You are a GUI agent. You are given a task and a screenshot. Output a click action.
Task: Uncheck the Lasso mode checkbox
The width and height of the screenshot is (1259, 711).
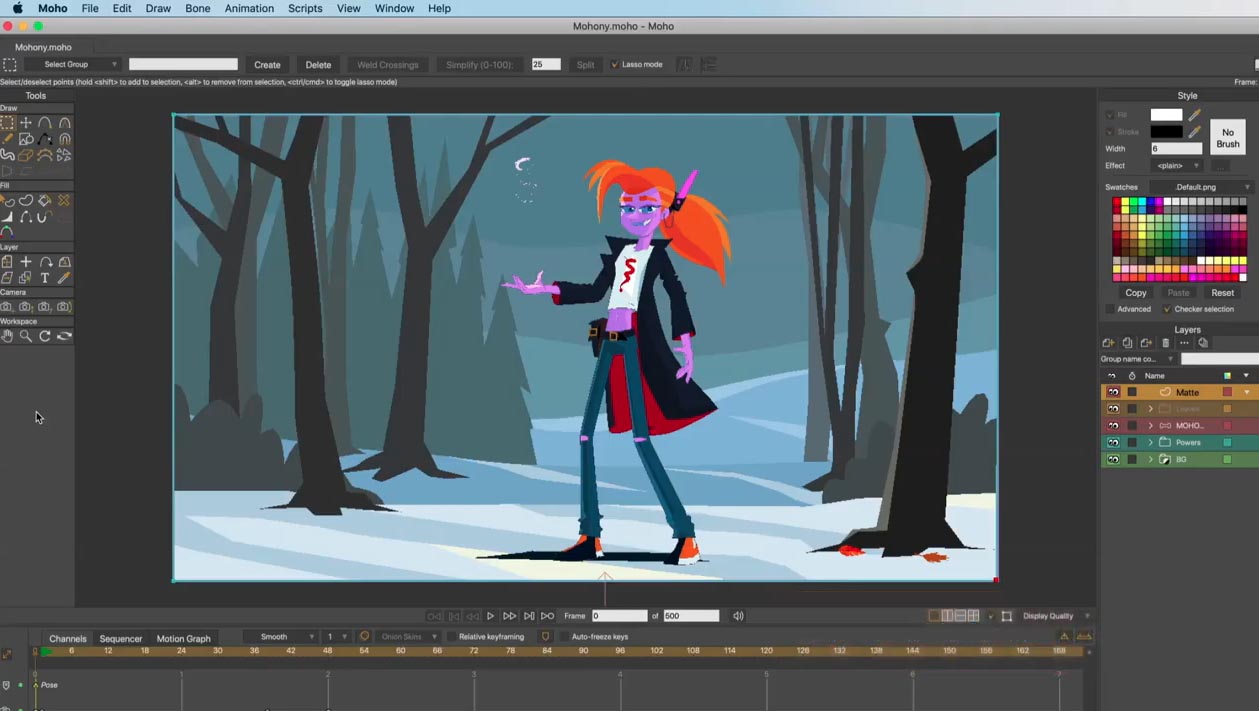coord(614,65)
